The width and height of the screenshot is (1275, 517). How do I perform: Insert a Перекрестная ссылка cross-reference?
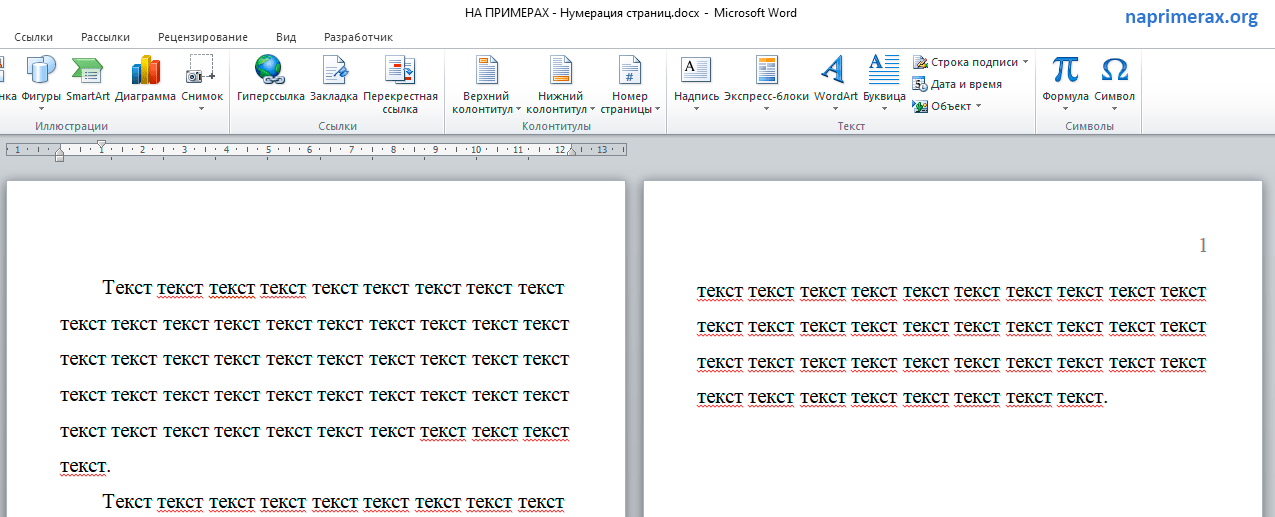click(x=400, y=86)
